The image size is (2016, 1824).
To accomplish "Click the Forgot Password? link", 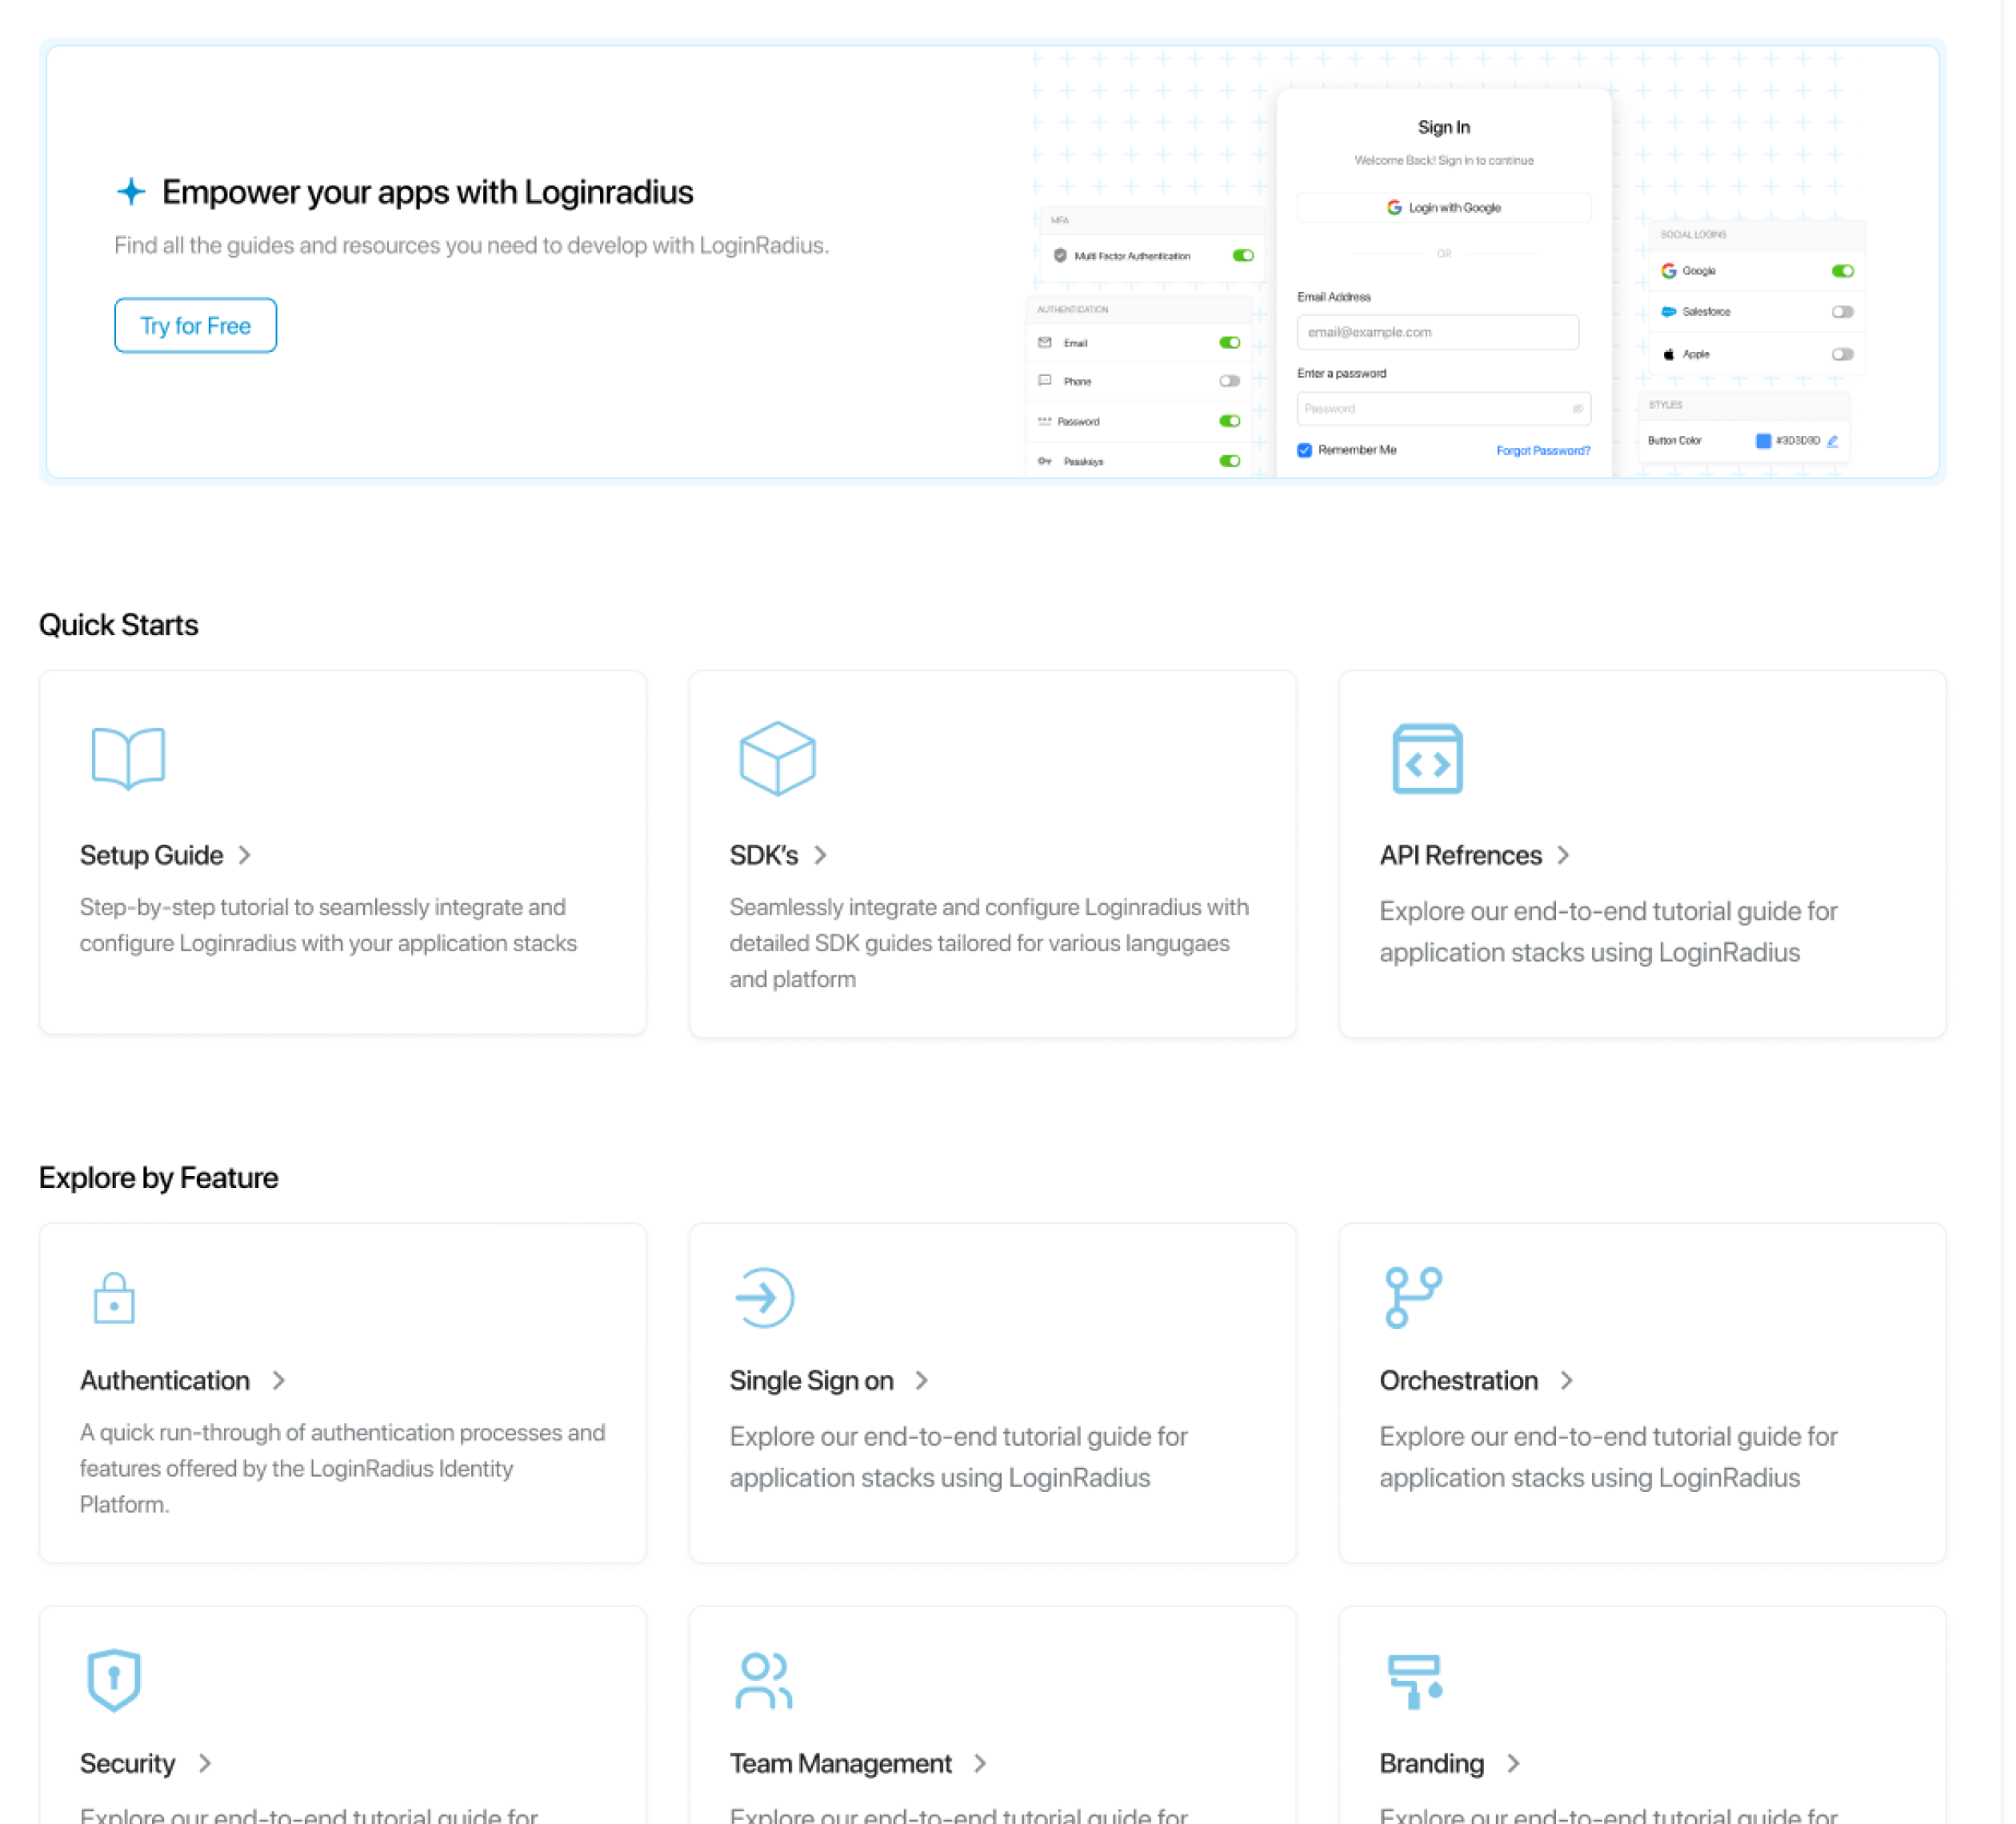I will pyautogui.click(x=1543, y=451).
